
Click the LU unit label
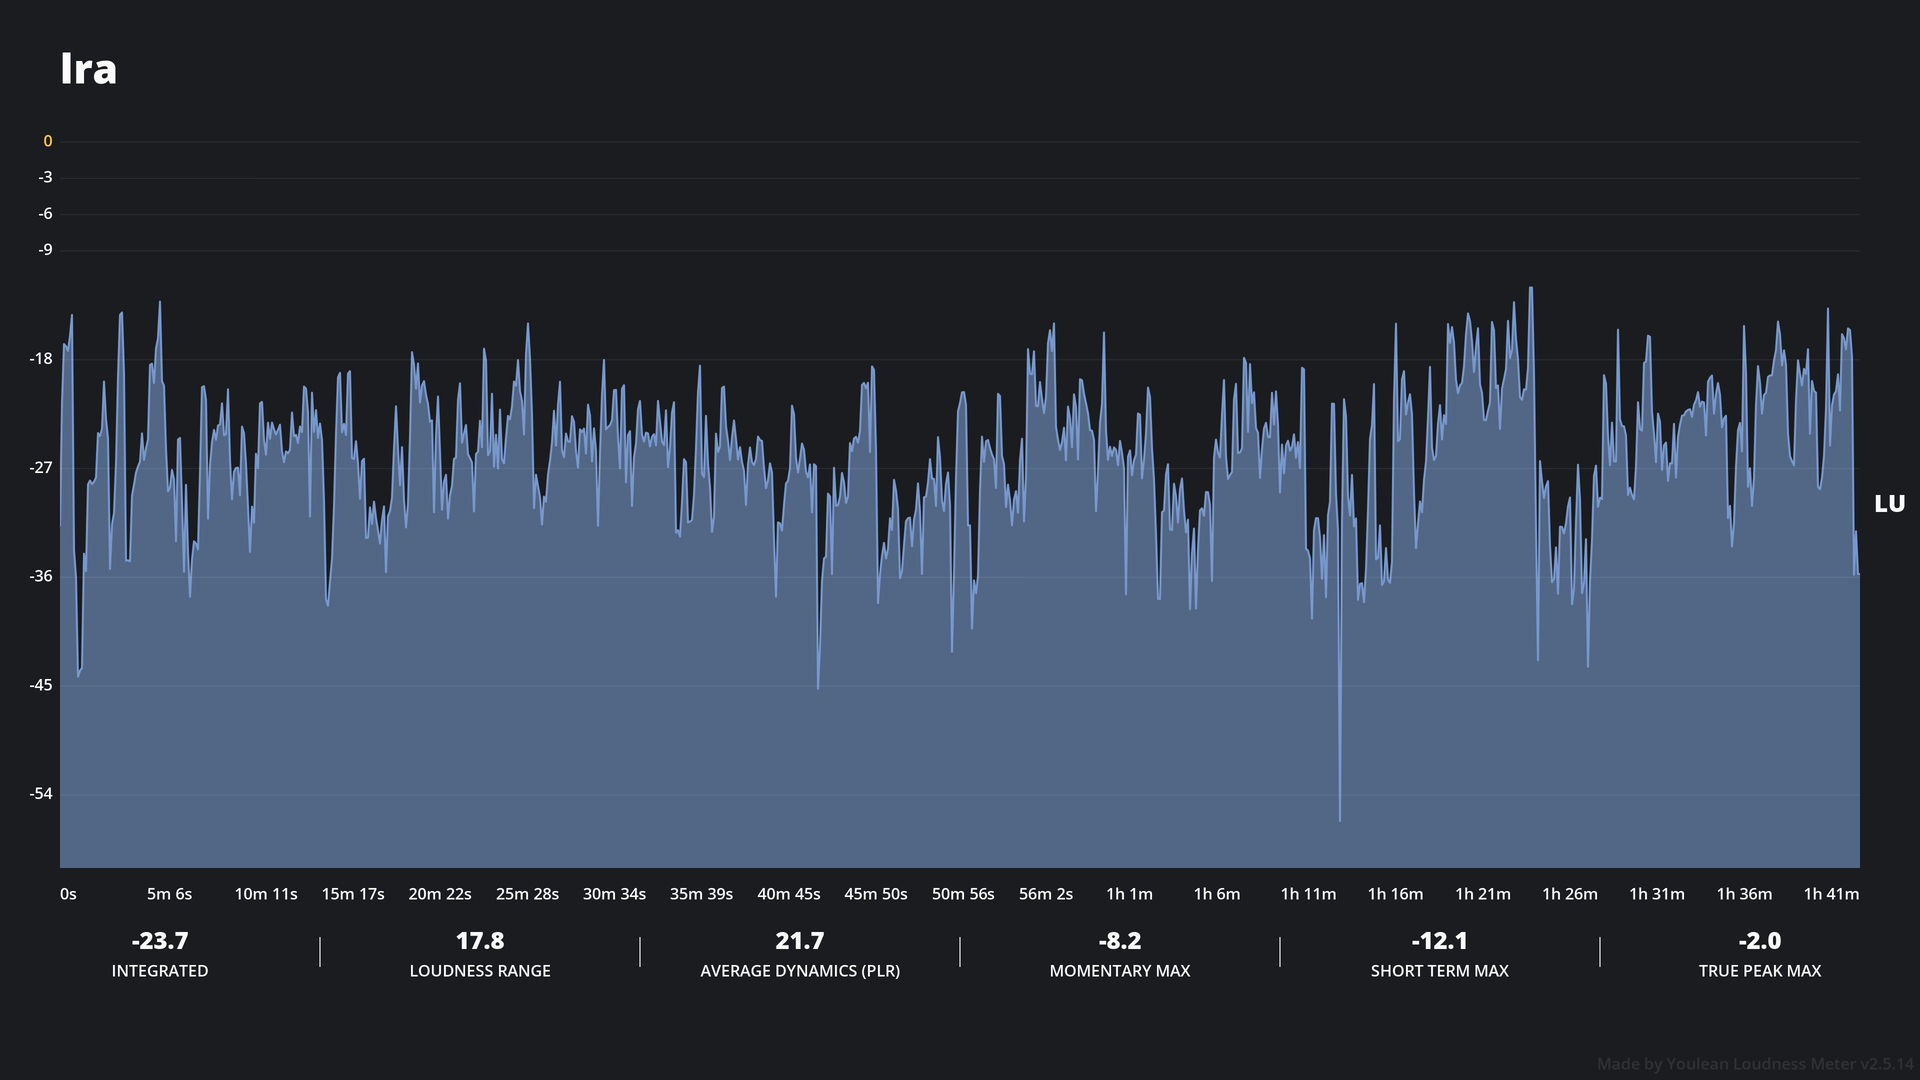(1889, 504)
